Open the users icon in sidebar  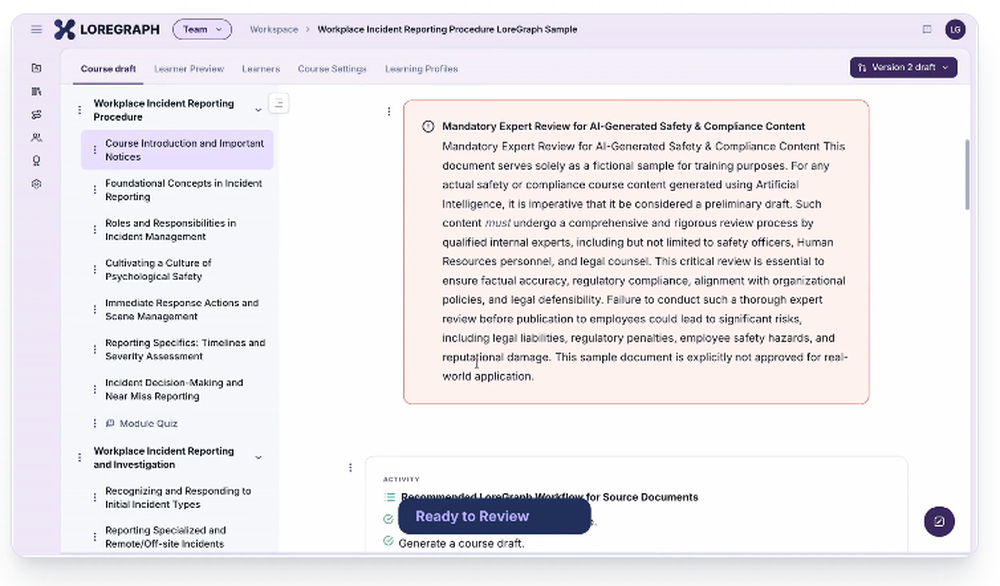tap(36, 138)
